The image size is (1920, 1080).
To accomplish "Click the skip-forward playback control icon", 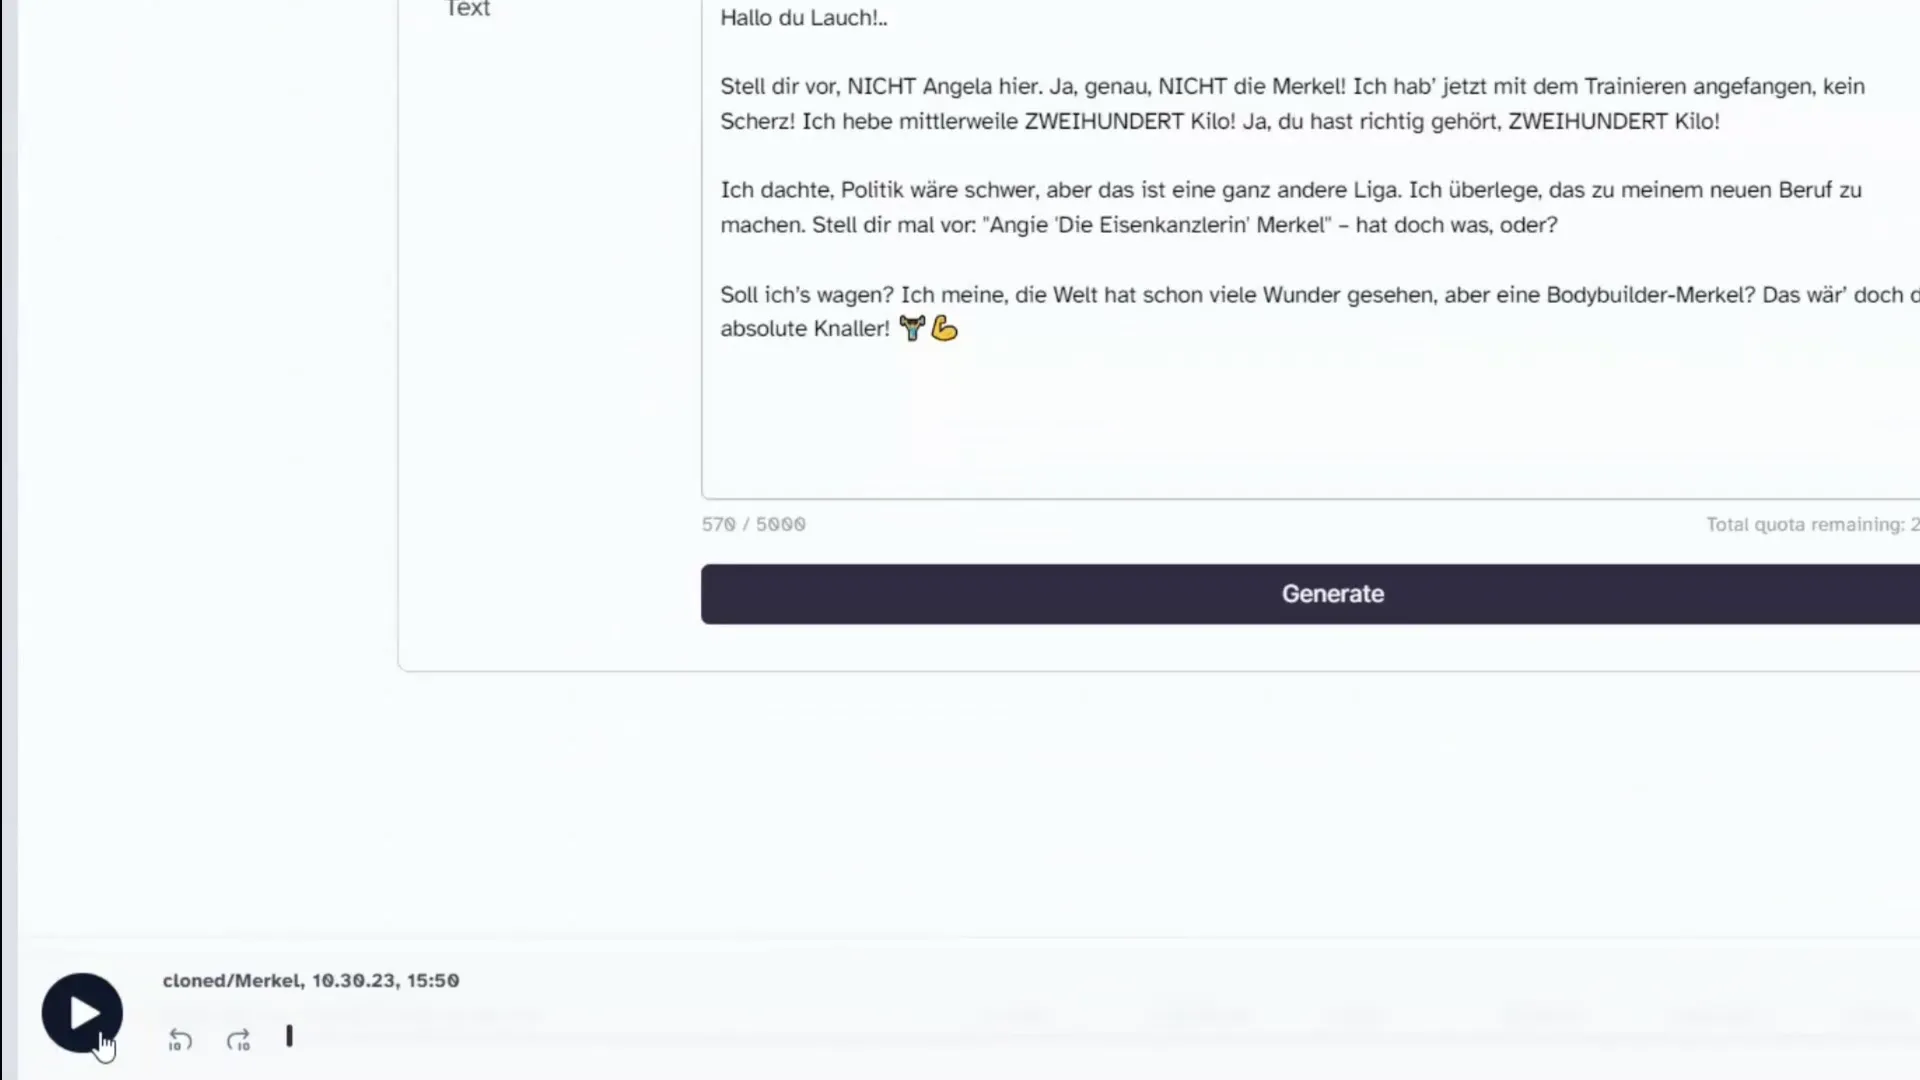I will point(239,1038).
